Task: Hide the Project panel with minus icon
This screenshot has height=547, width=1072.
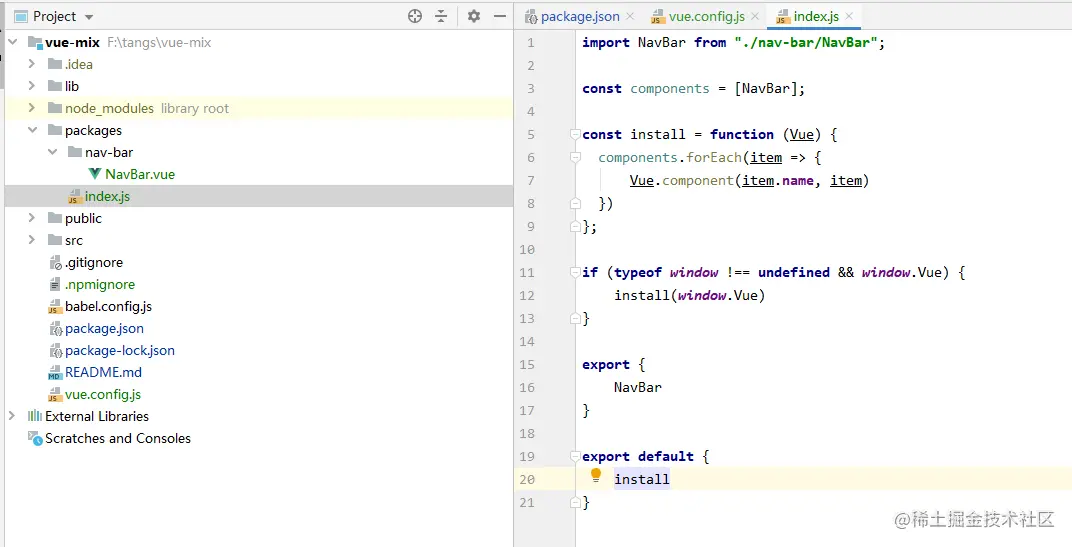Action: pyautogui.click(x=500, y=16)
